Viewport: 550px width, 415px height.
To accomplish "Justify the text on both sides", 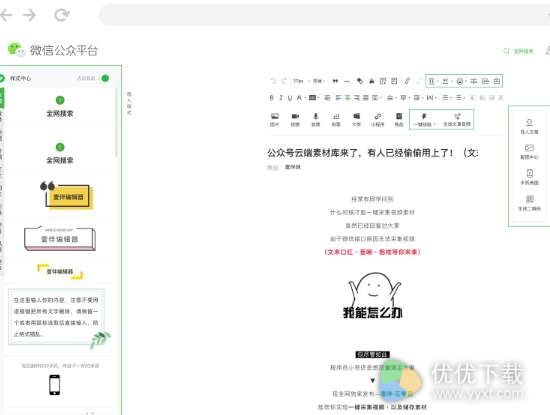I will tap(366, 98).
